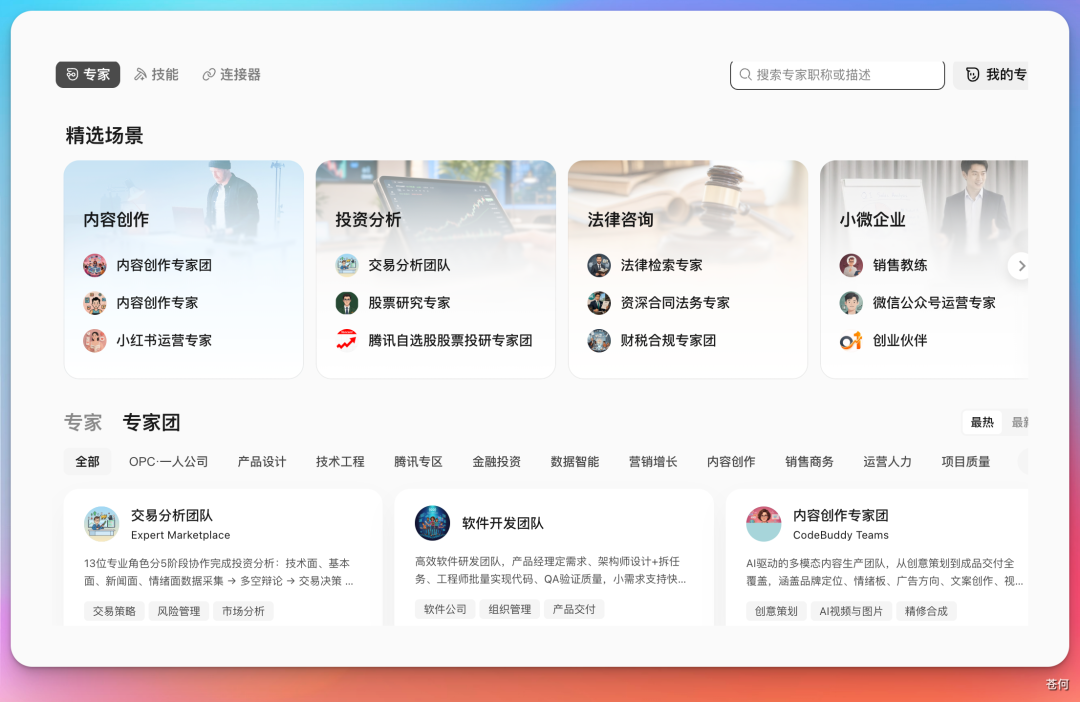The width and height of the screenshot is (1080, 702).
Task: Click the 小微企业 scene card title
Action: (x=873, y=220)
